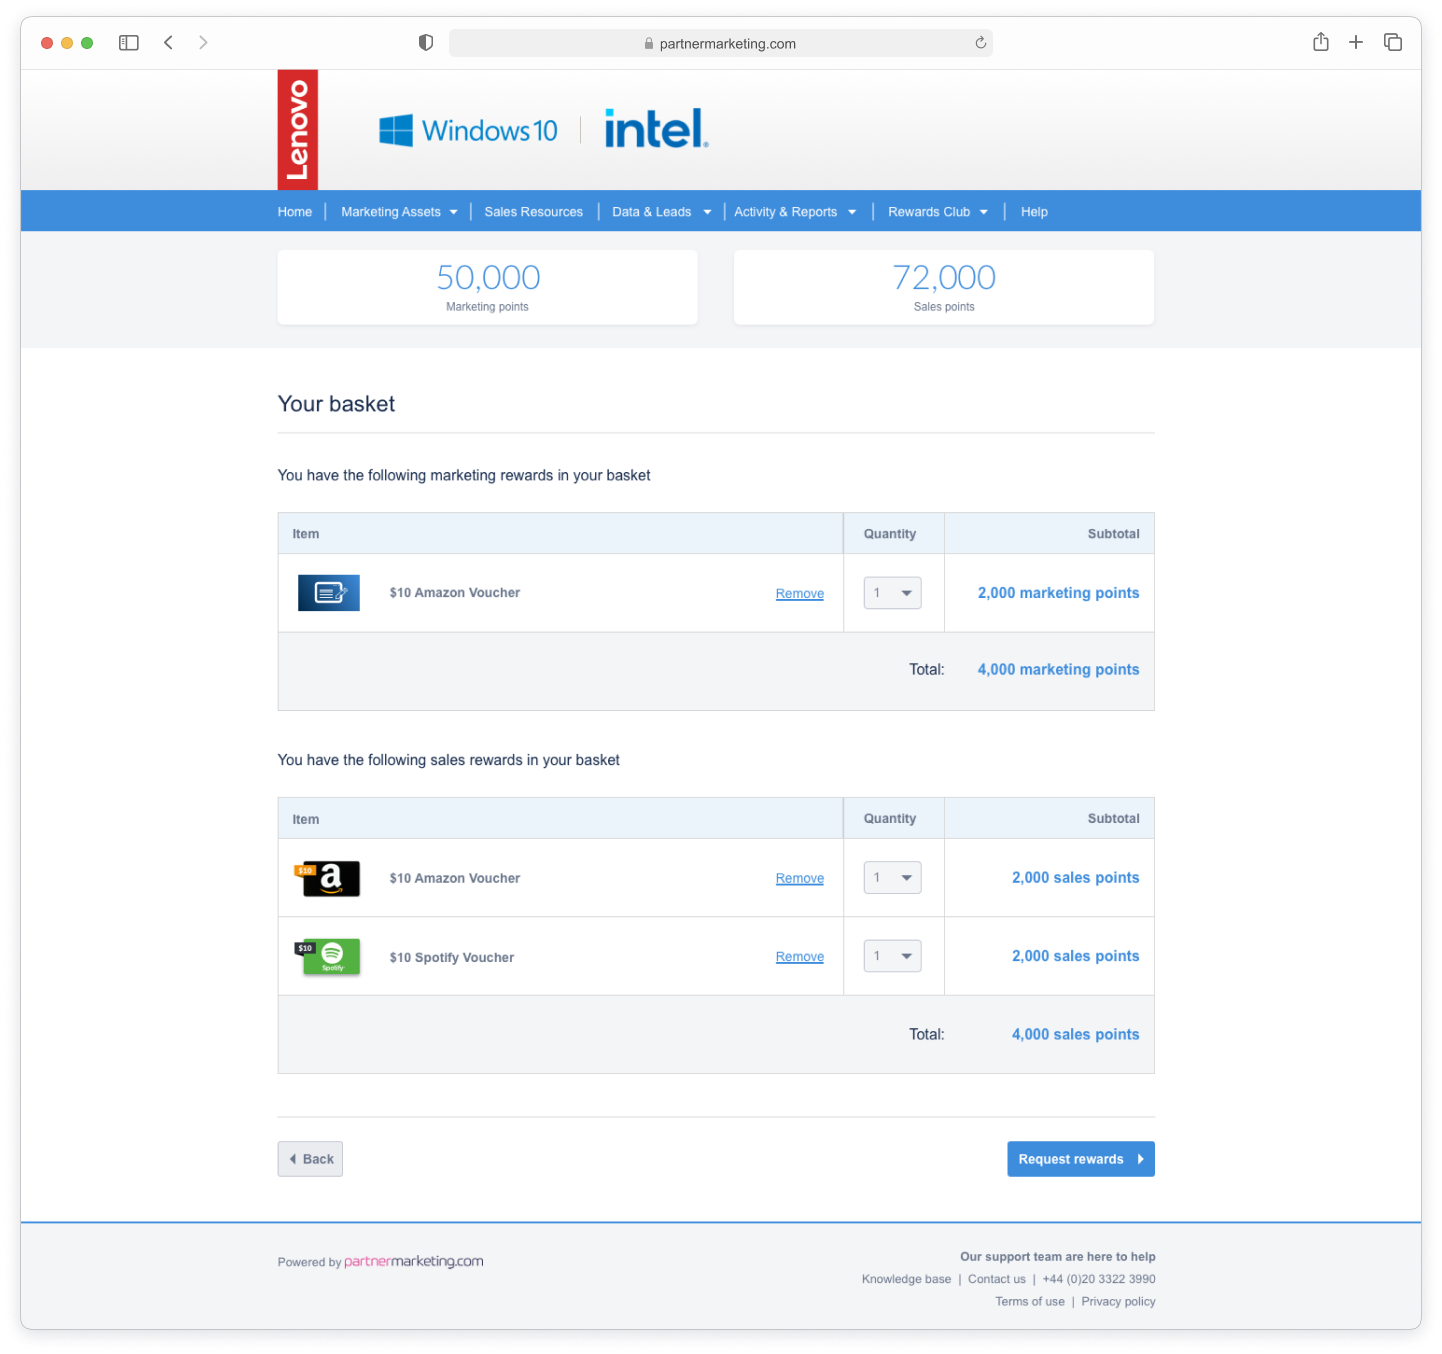Reload the page with the refresh icon

click(980, 43)
